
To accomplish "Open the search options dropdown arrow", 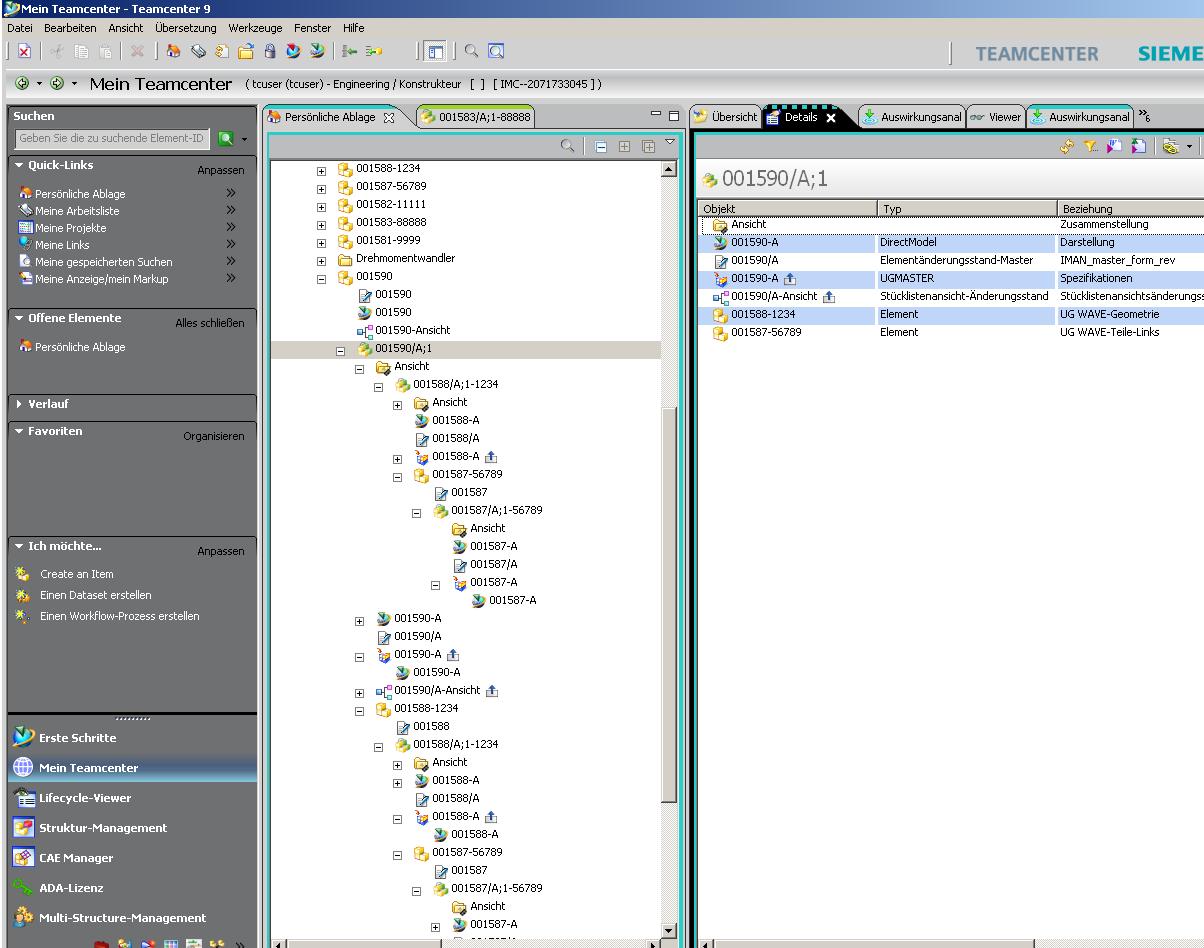I will coord(244,140).
